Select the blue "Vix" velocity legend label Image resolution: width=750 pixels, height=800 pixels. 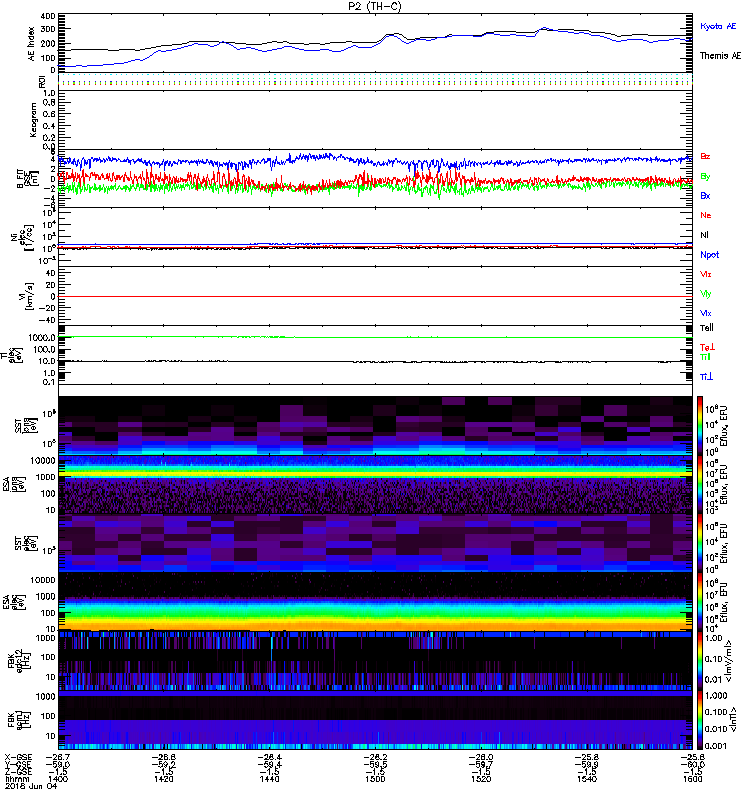click(x=705, y=313)
